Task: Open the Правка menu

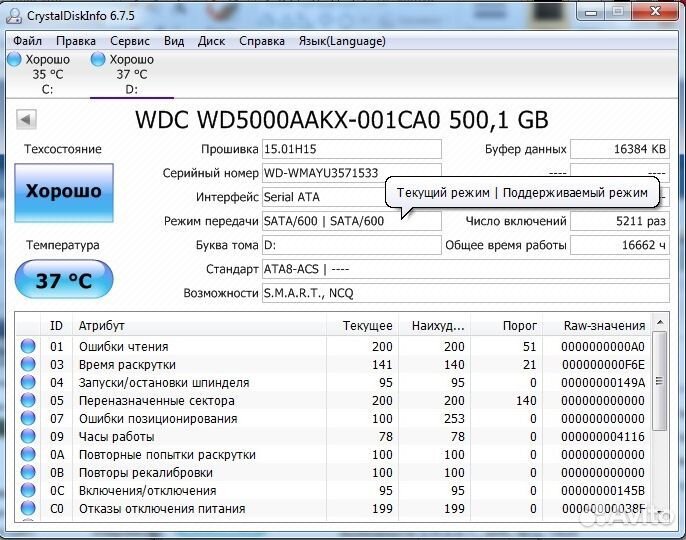Action: 76,41
